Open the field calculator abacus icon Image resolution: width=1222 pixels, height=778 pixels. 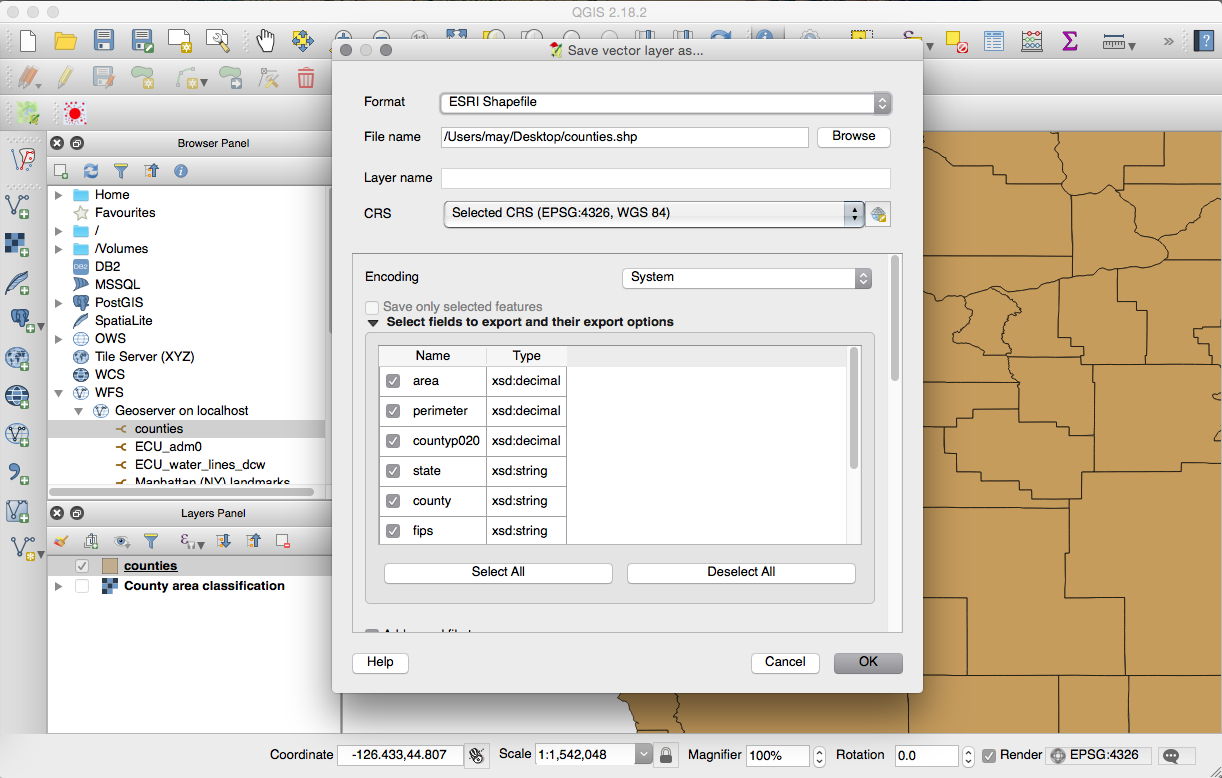pyautogui.click(x=1031, y=41)
